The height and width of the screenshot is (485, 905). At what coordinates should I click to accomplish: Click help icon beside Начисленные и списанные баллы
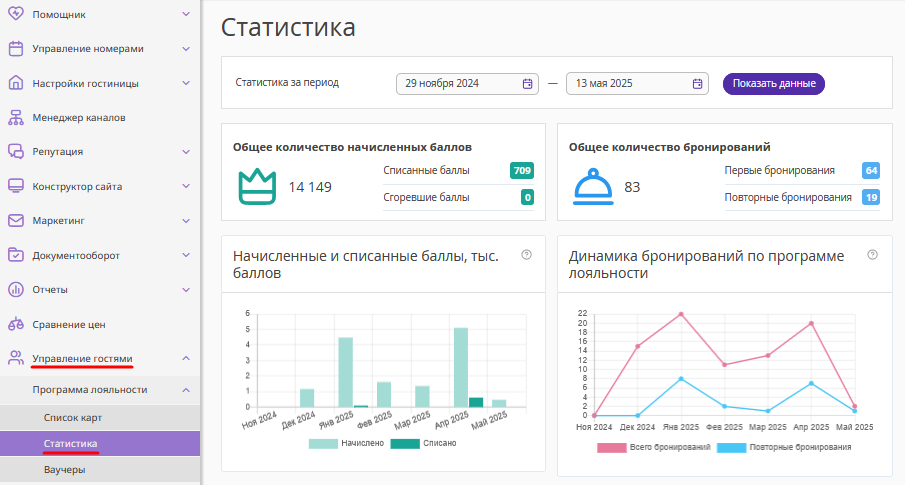(x=526, y=255)
